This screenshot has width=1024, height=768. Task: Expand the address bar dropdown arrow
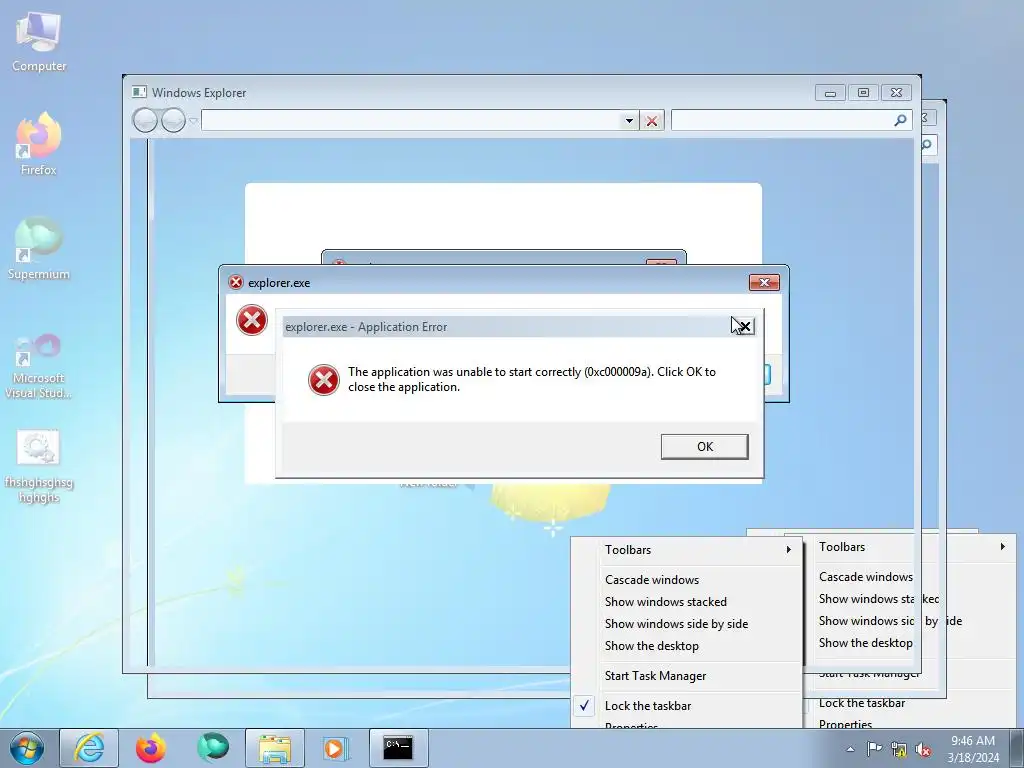click(x=629, y=121)
